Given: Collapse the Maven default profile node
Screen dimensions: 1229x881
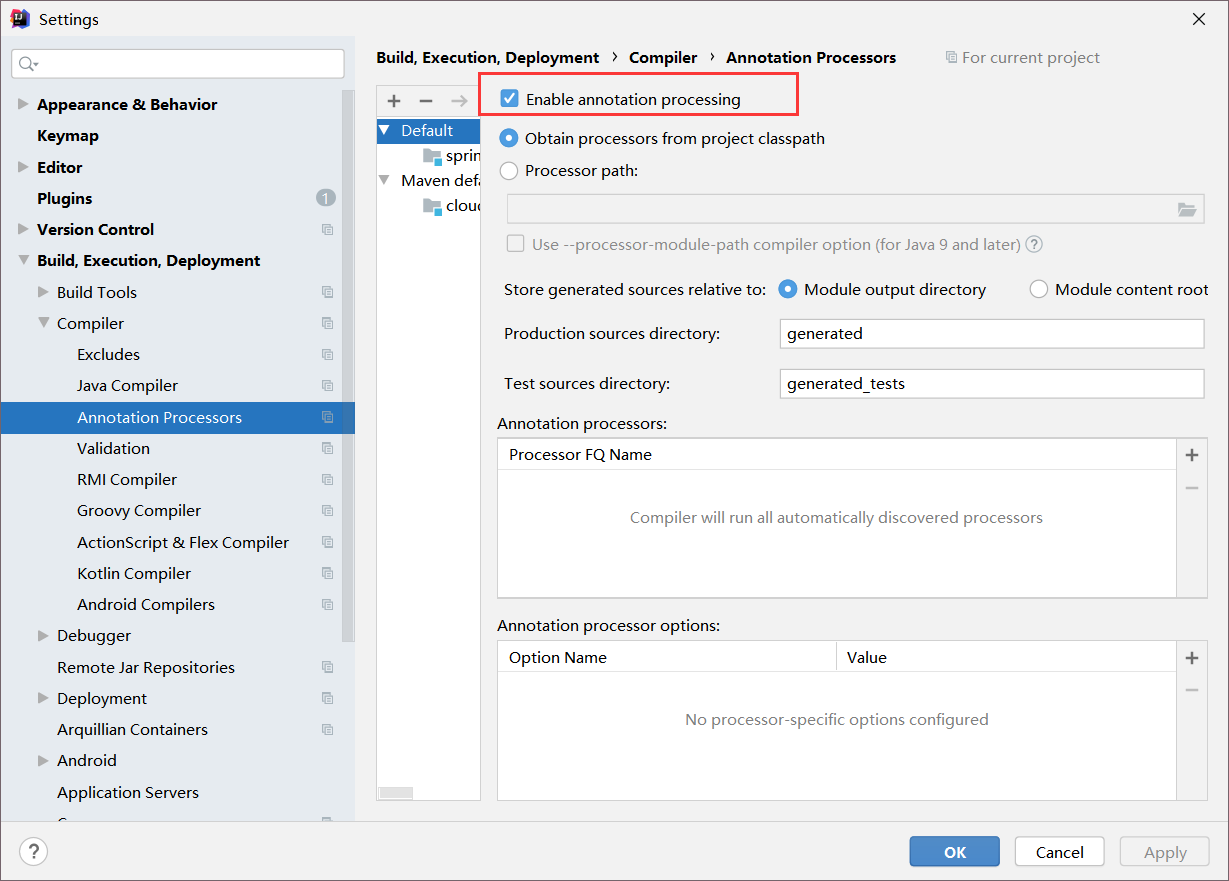Looking at the screenshot, I should click(x=385, y=181).
